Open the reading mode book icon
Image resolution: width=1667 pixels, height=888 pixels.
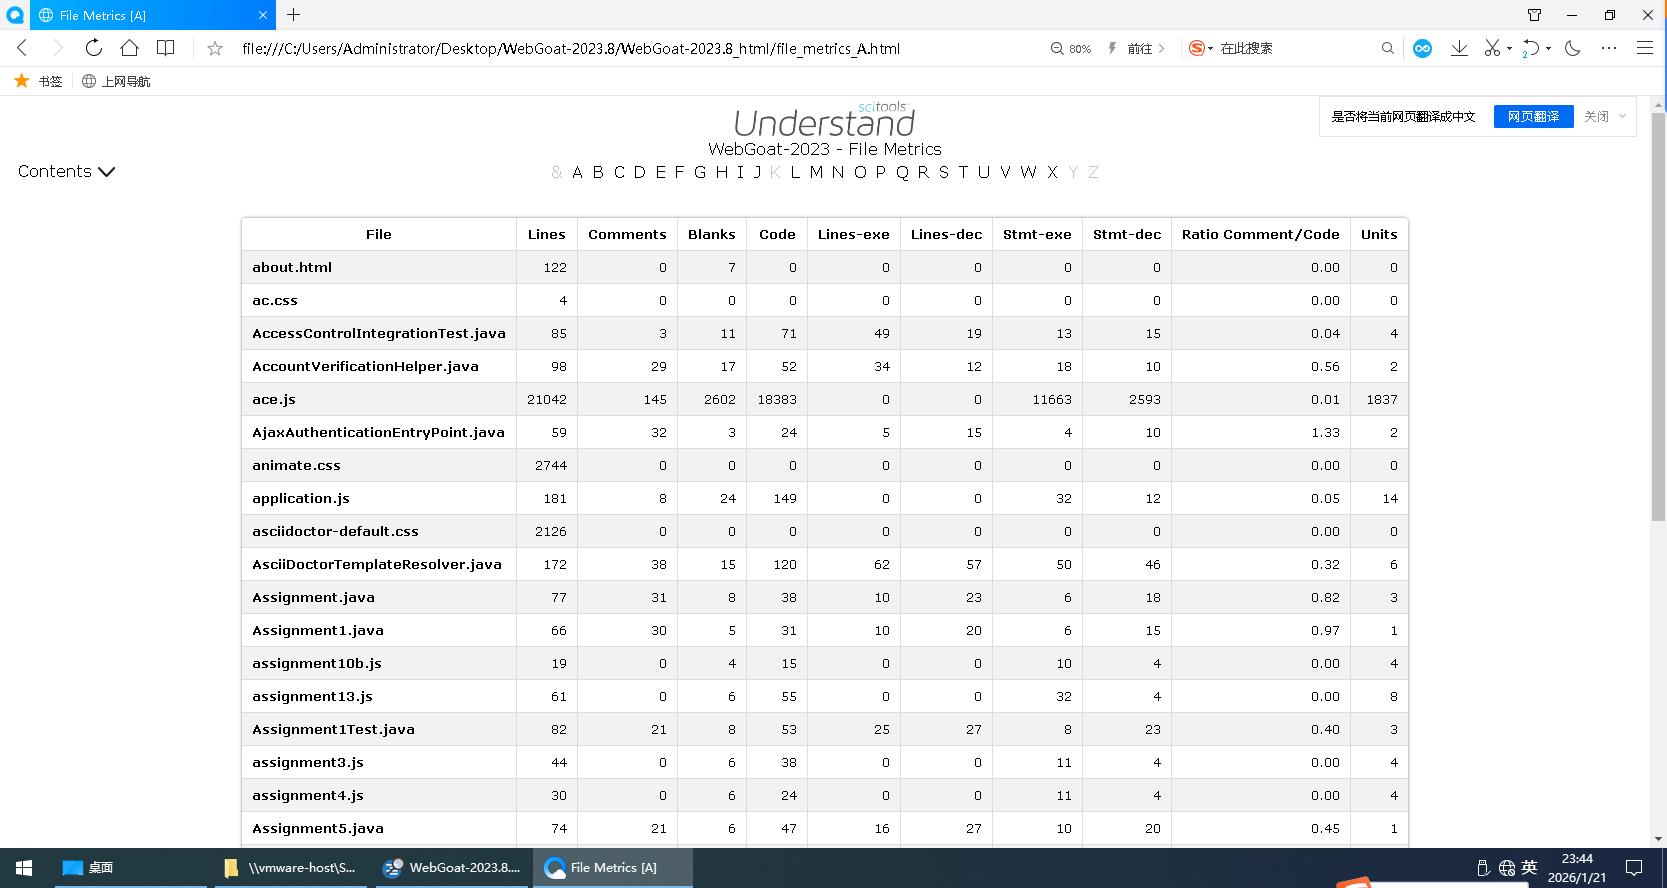point(166,48)
